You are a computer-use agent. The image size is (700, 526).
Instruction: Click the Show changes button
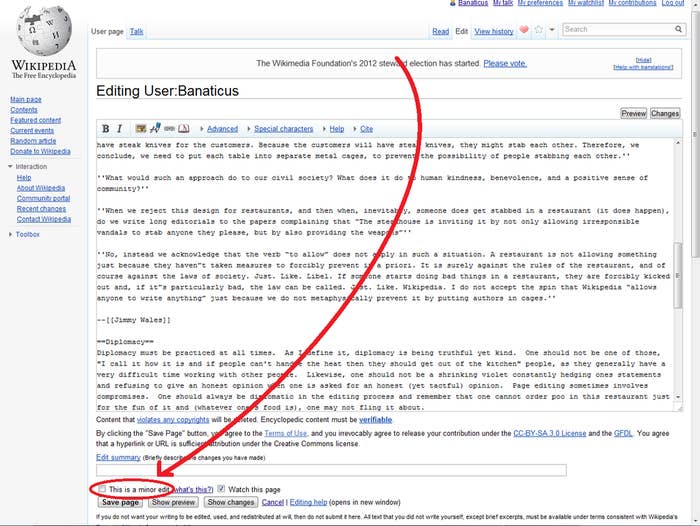pyautogui.click(x=230, y=502)
